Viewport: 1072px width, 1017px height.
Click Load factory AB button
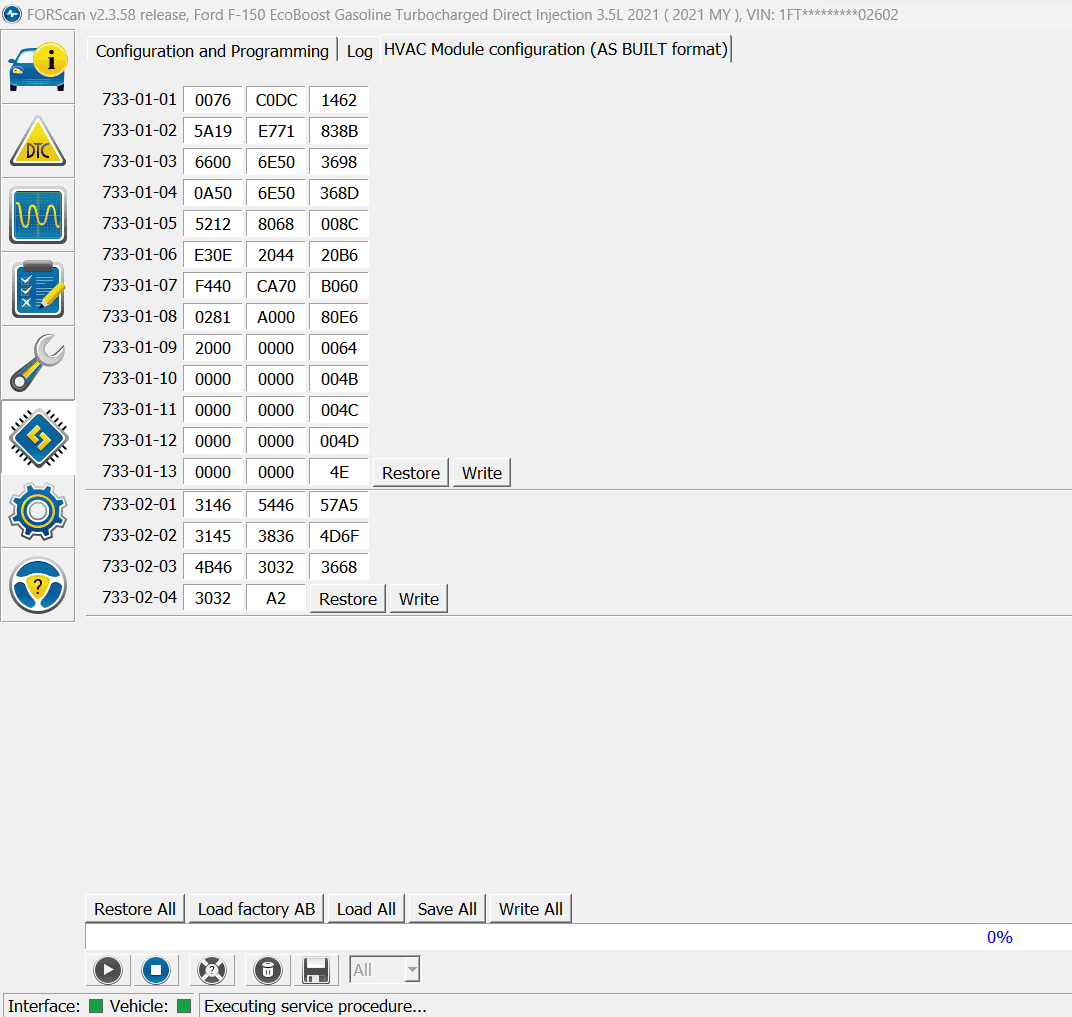coord(256,909)
